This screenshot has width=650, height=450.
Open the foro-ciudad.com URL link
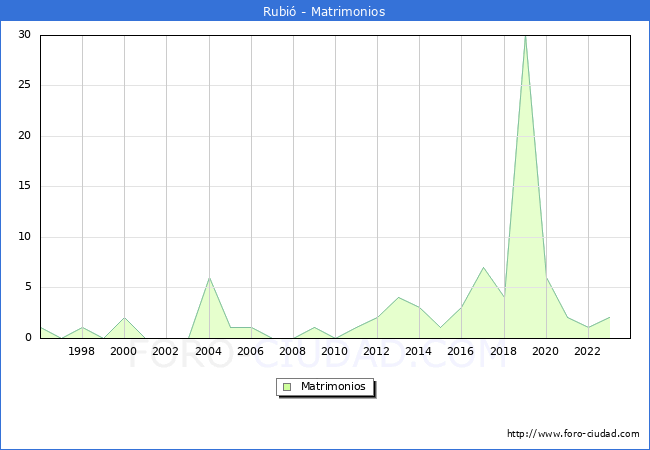573,434
